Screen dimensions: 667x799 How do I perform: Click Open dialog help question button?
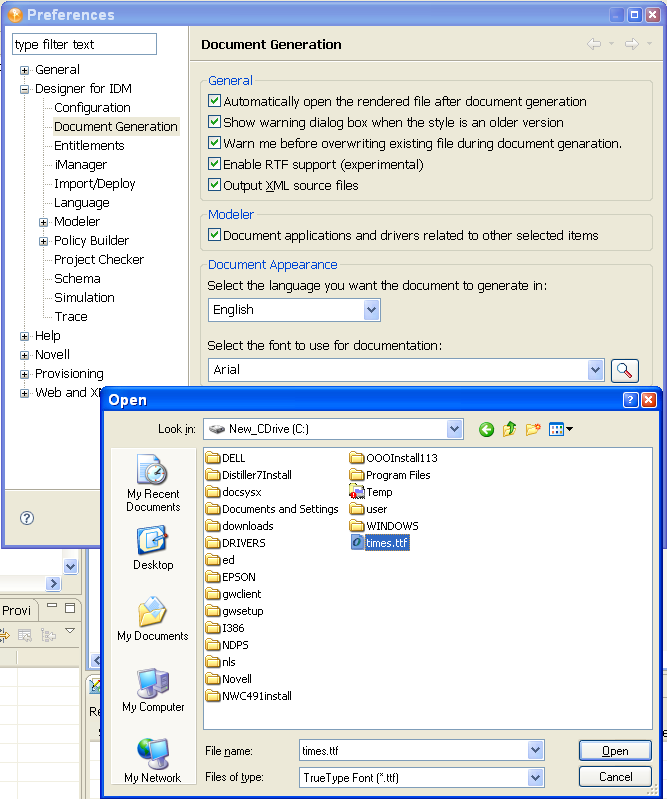[x=630, y=400]
